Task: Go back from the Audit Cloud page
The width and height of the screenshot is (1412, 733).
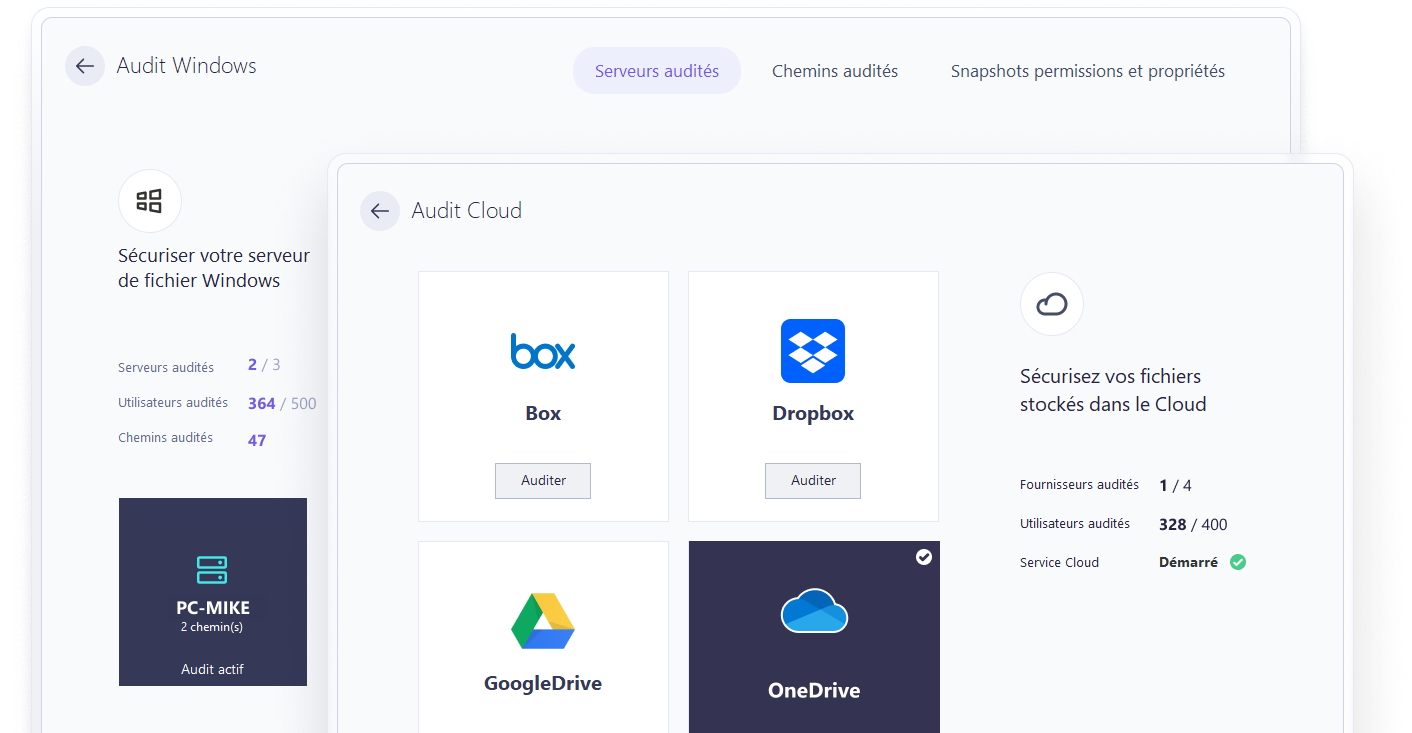Action: 380,211
